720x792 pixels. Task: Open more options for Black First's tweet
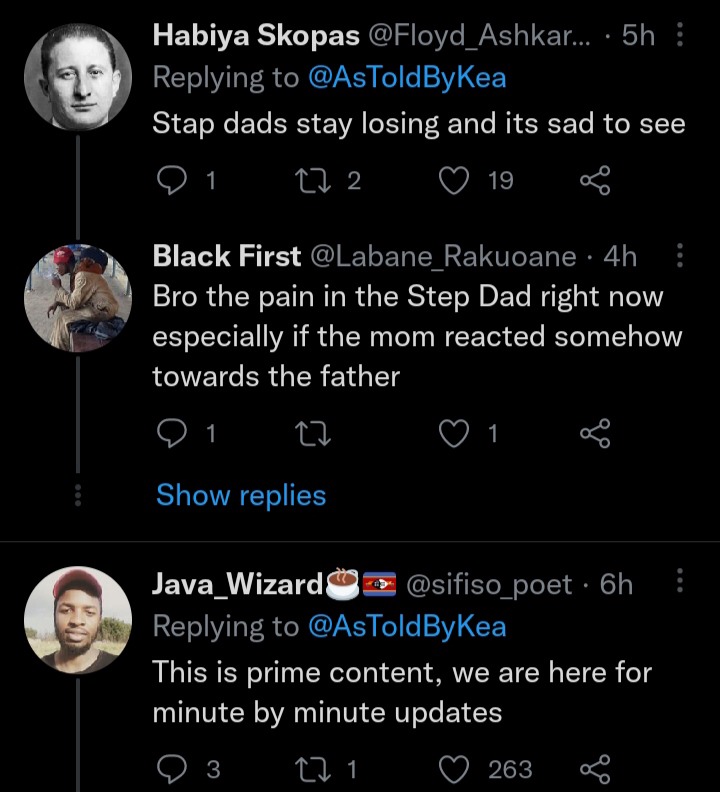tap(680, 256)
